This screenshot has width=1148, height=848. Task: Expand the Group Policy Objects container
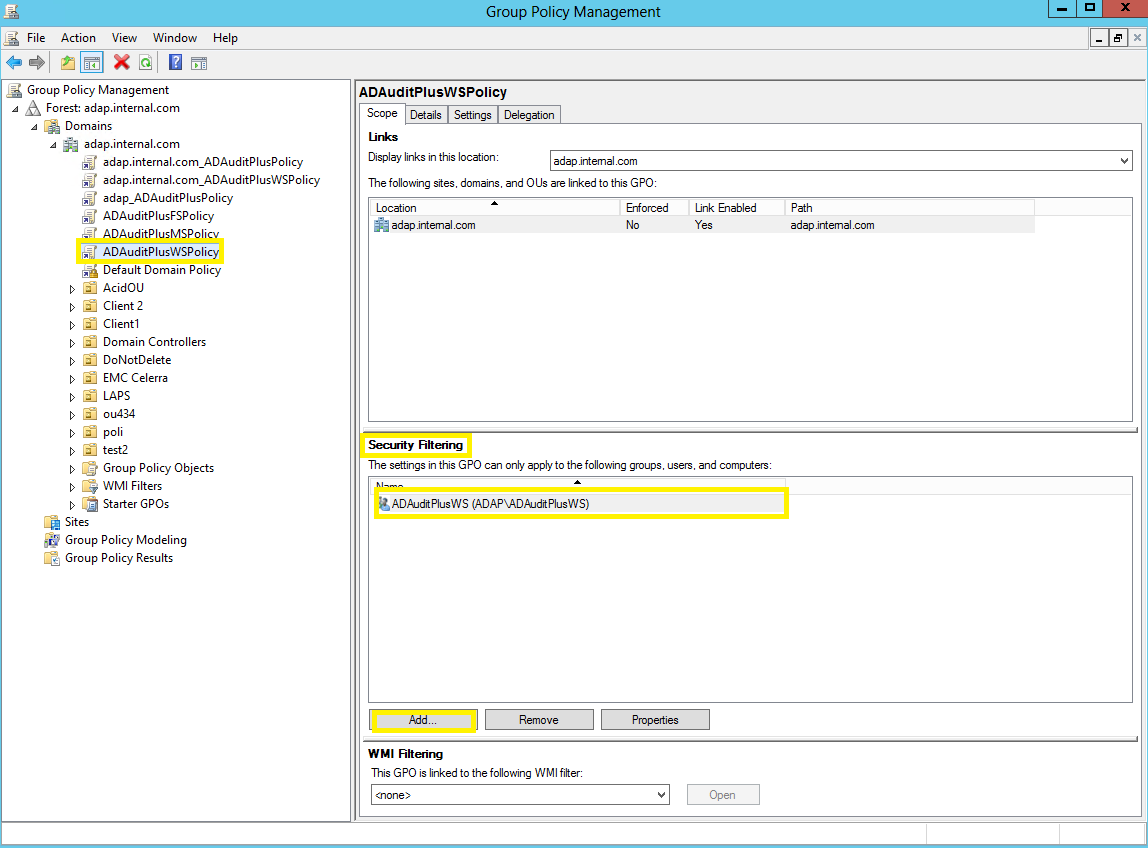(x=72, y=468)
